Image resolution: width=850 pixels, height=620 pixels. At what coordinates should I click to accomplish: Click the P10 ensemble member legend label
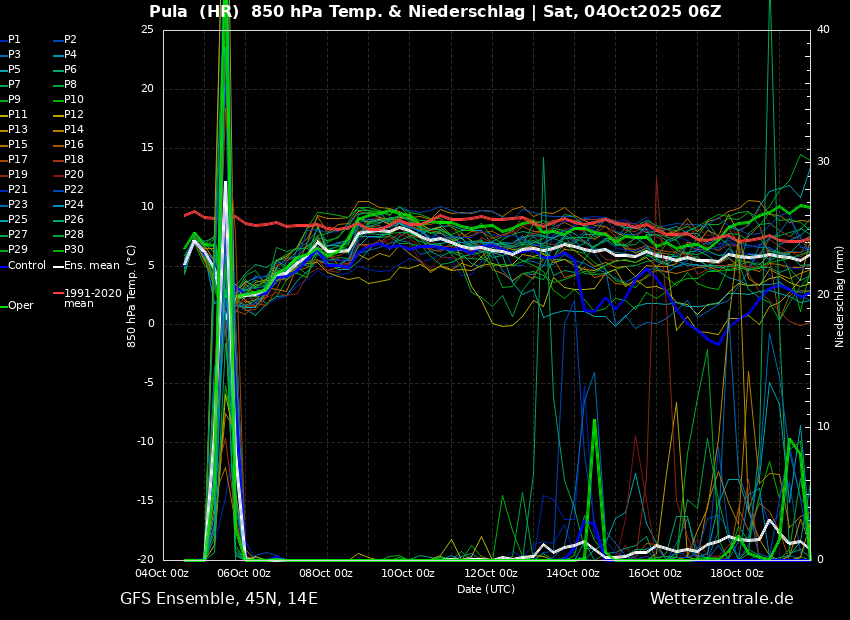click(73, 100)
